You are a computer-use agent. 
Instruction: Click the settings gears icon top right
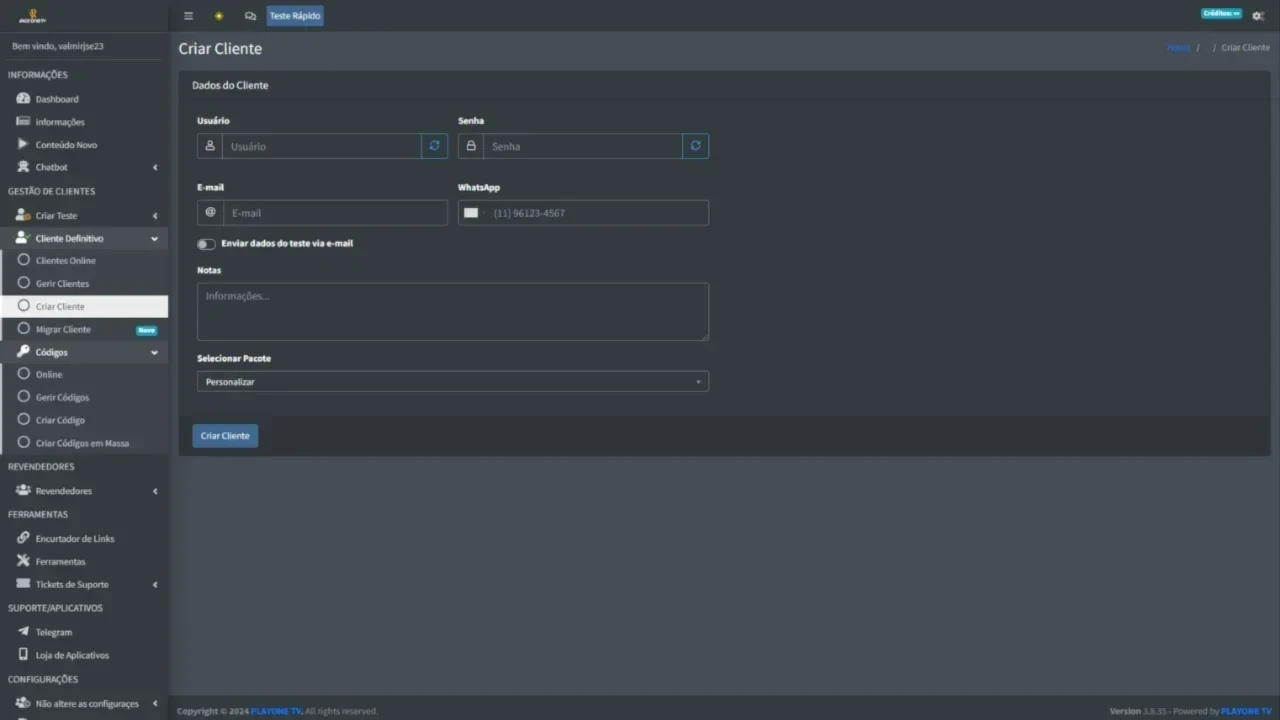[1258, 16]
